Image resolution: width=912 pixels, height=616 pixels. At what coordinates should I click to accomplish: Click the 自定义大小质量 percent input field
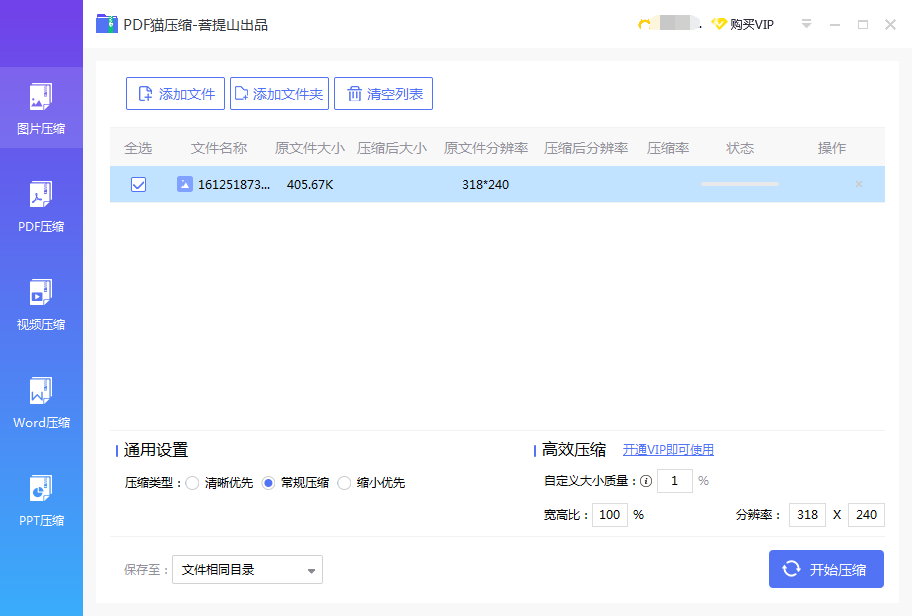coord(675,481)
